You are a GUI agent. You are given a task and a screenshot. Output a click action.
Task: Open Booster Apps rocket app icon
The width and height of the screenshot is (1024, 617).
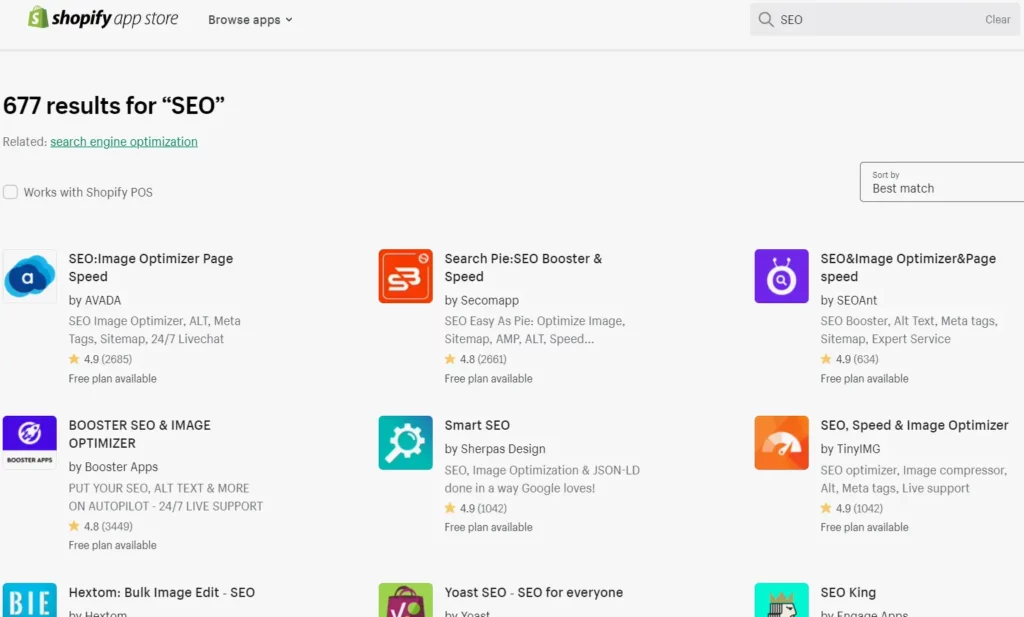pos(29,443)
